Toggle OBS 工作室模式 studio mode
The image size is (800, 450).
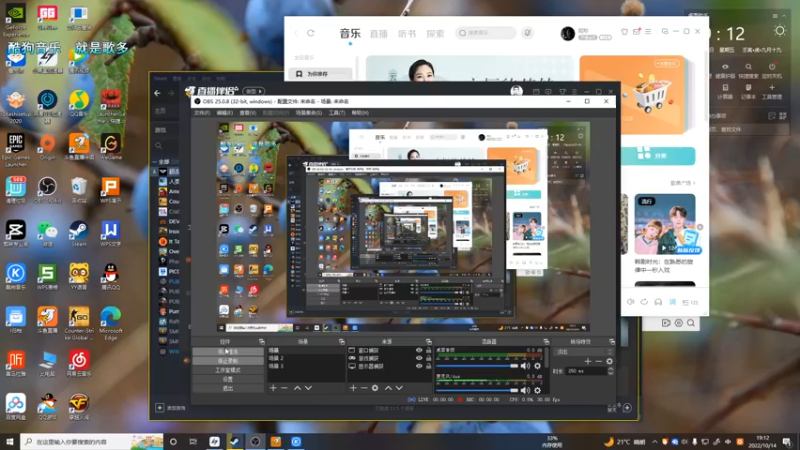228,370
